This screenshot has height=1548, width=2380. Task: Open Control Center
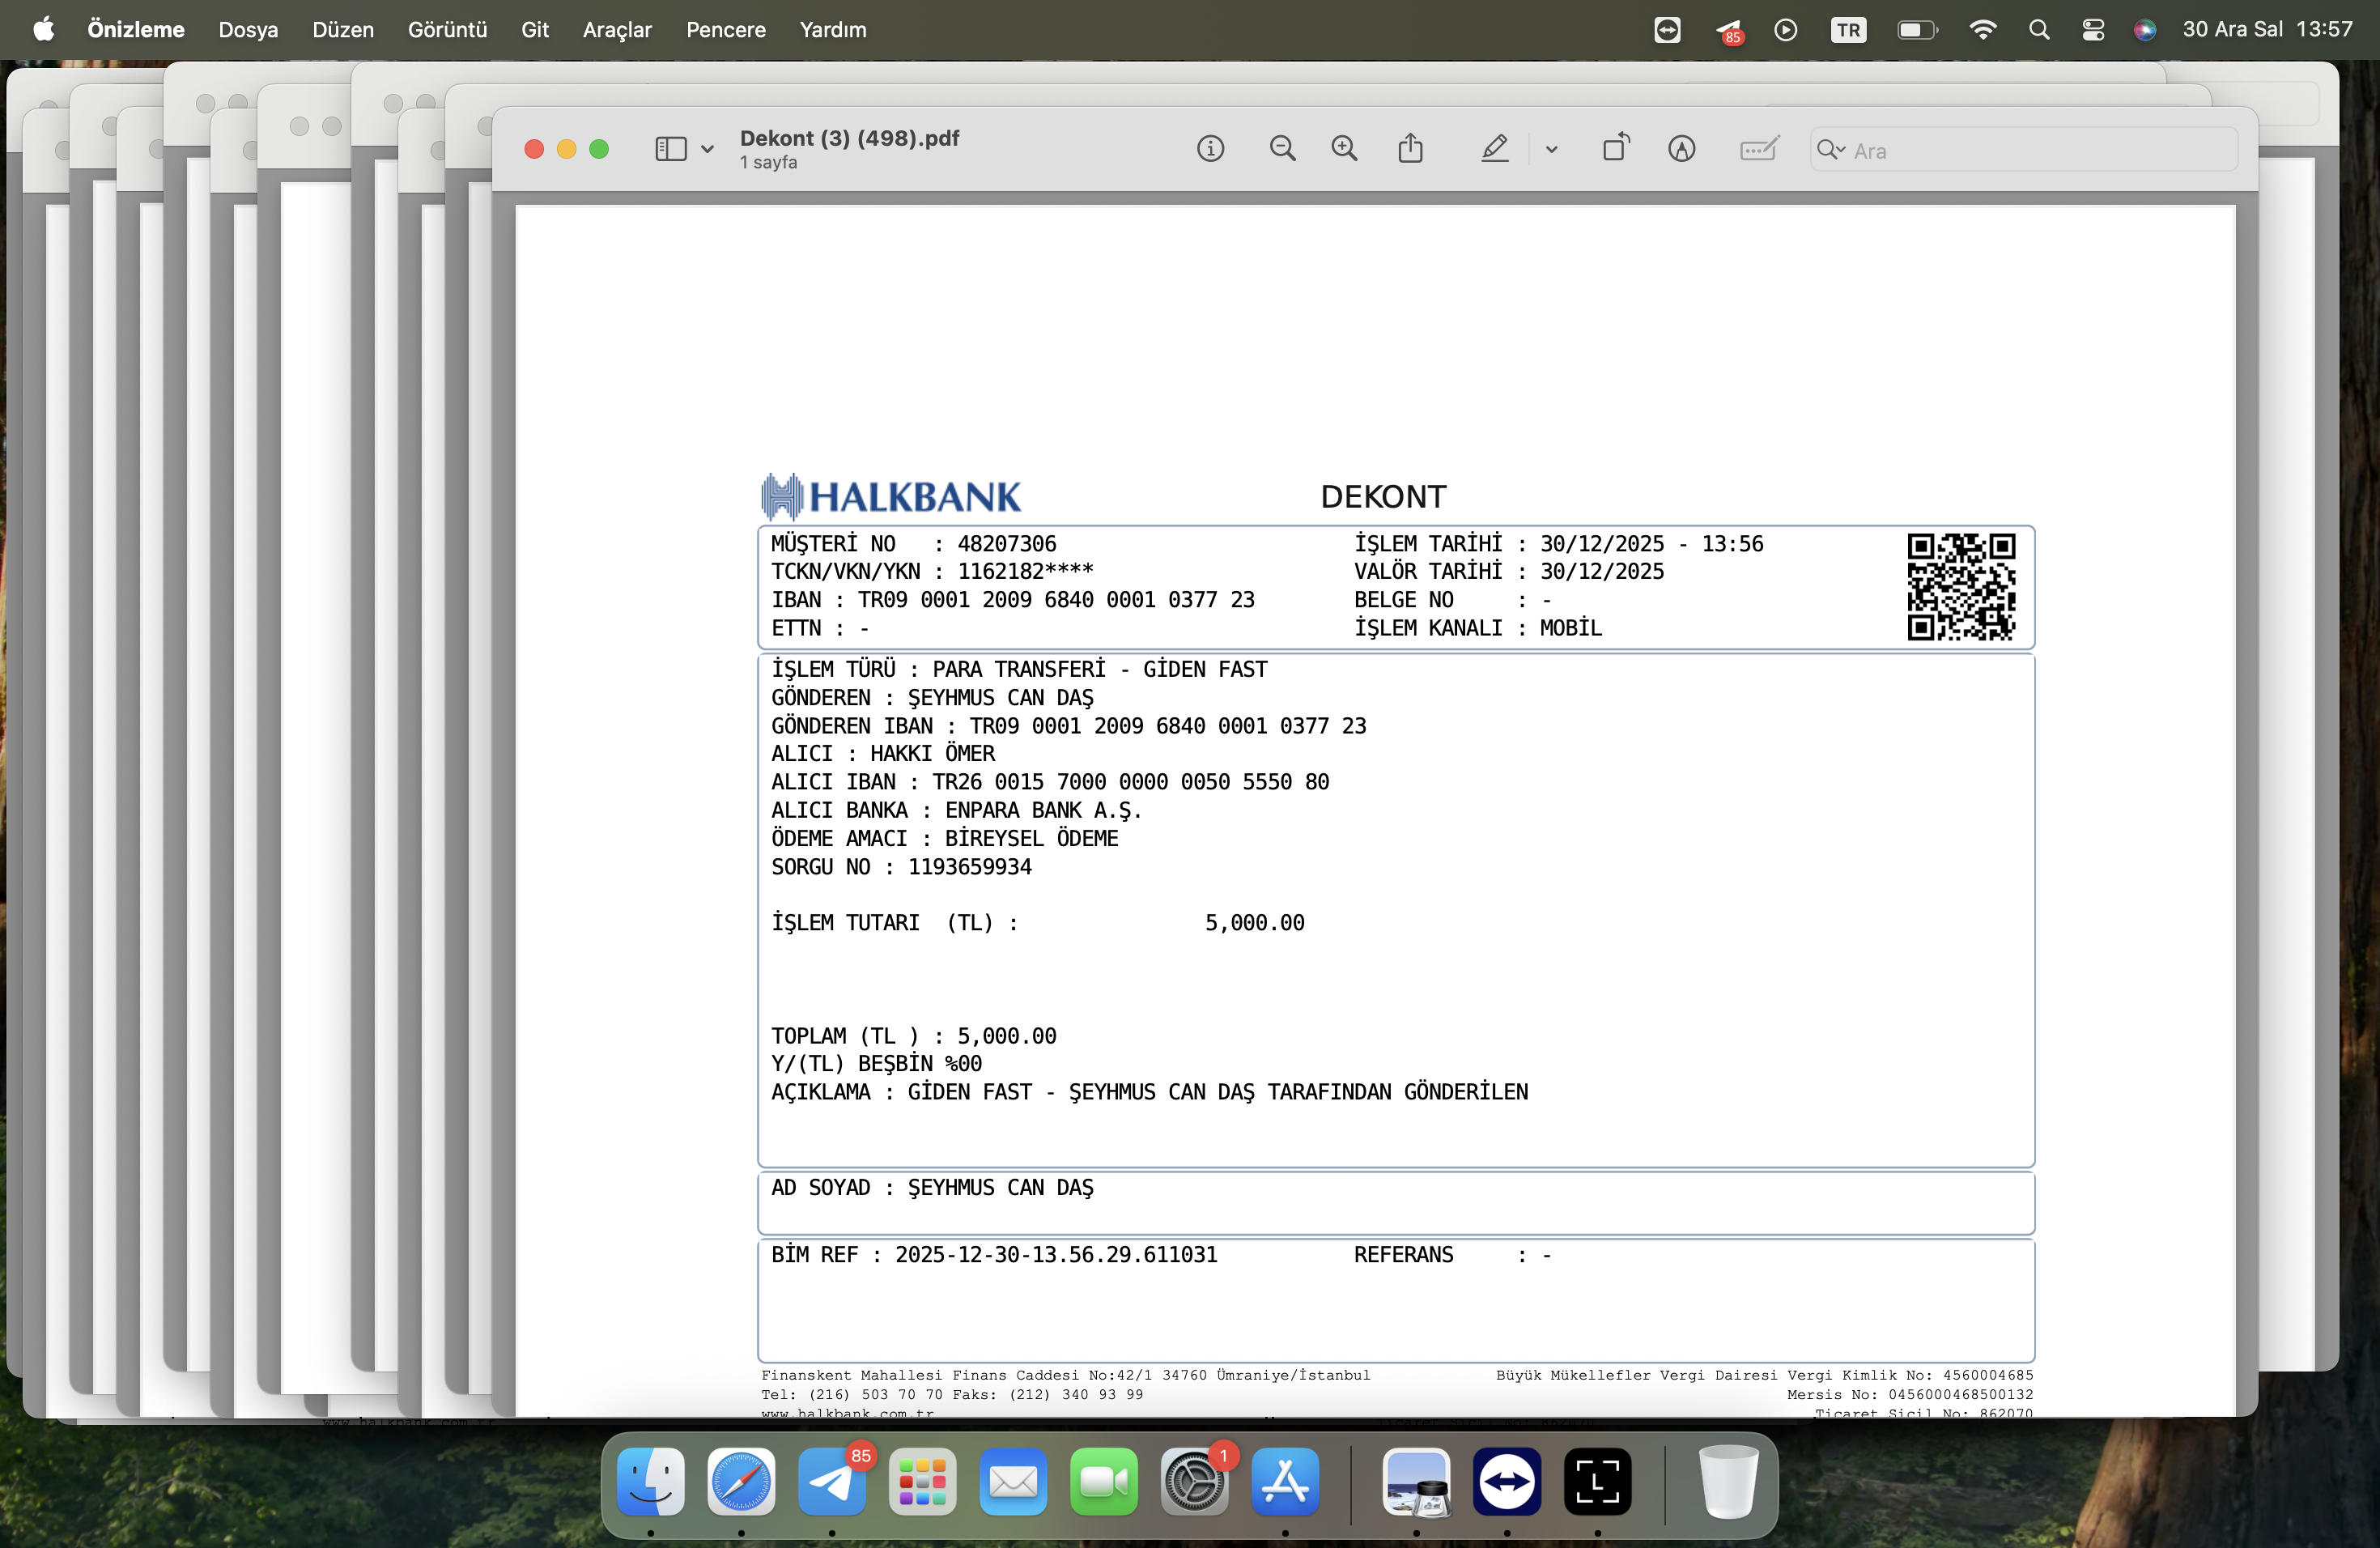pyautogui.click(x=2093, y=30)
